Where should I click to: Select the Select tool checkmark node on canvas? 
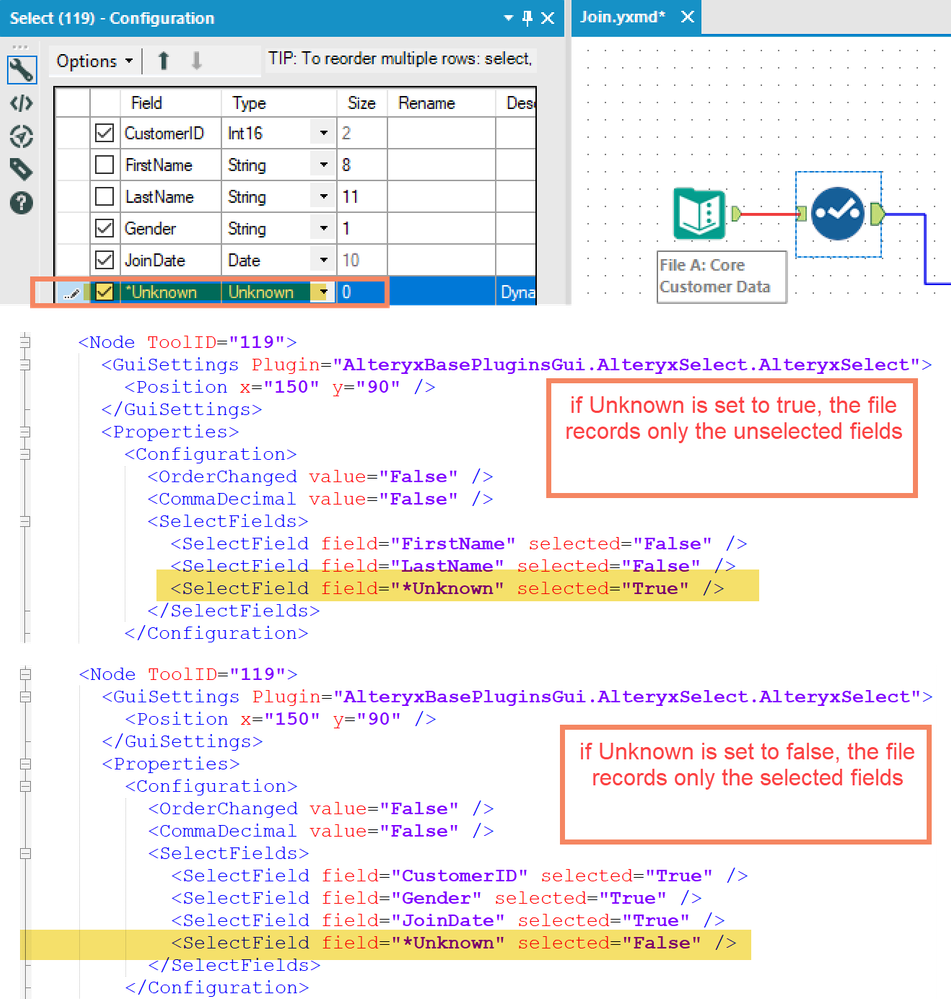pyautogui.click(x=838, y=213)
